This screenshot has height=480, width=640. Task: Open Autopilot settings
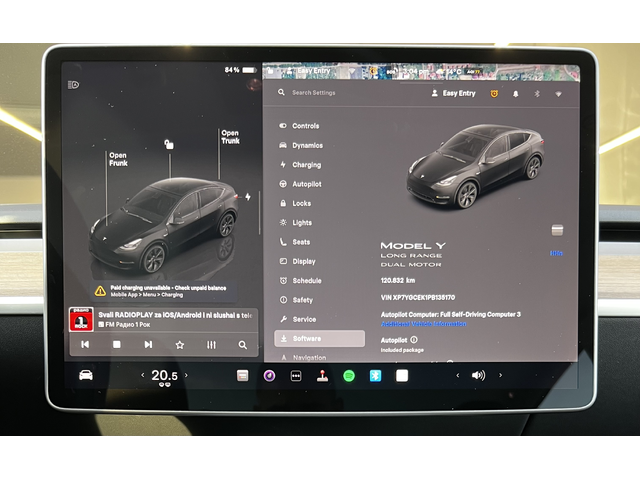(300, 184)
